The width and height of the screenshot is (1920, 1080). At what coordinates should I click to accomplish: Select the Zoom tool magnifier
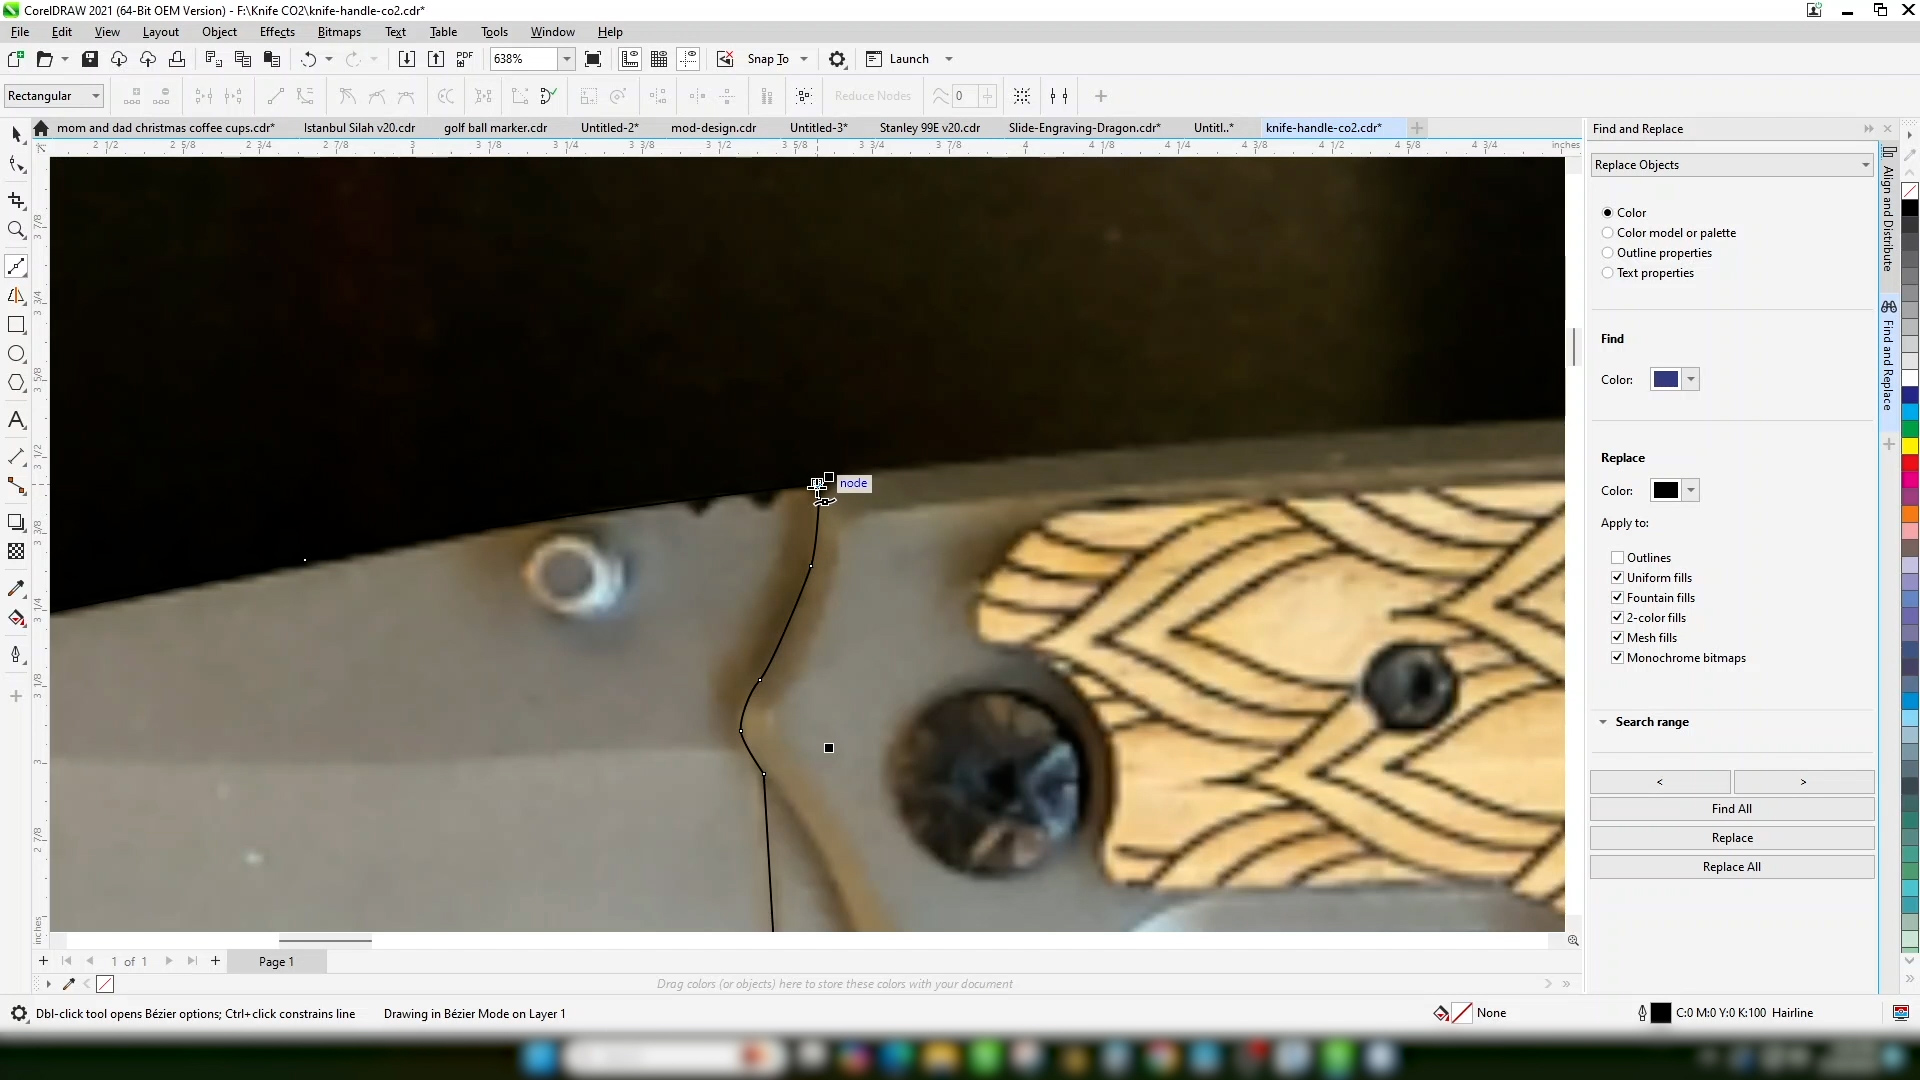point(16,230)
